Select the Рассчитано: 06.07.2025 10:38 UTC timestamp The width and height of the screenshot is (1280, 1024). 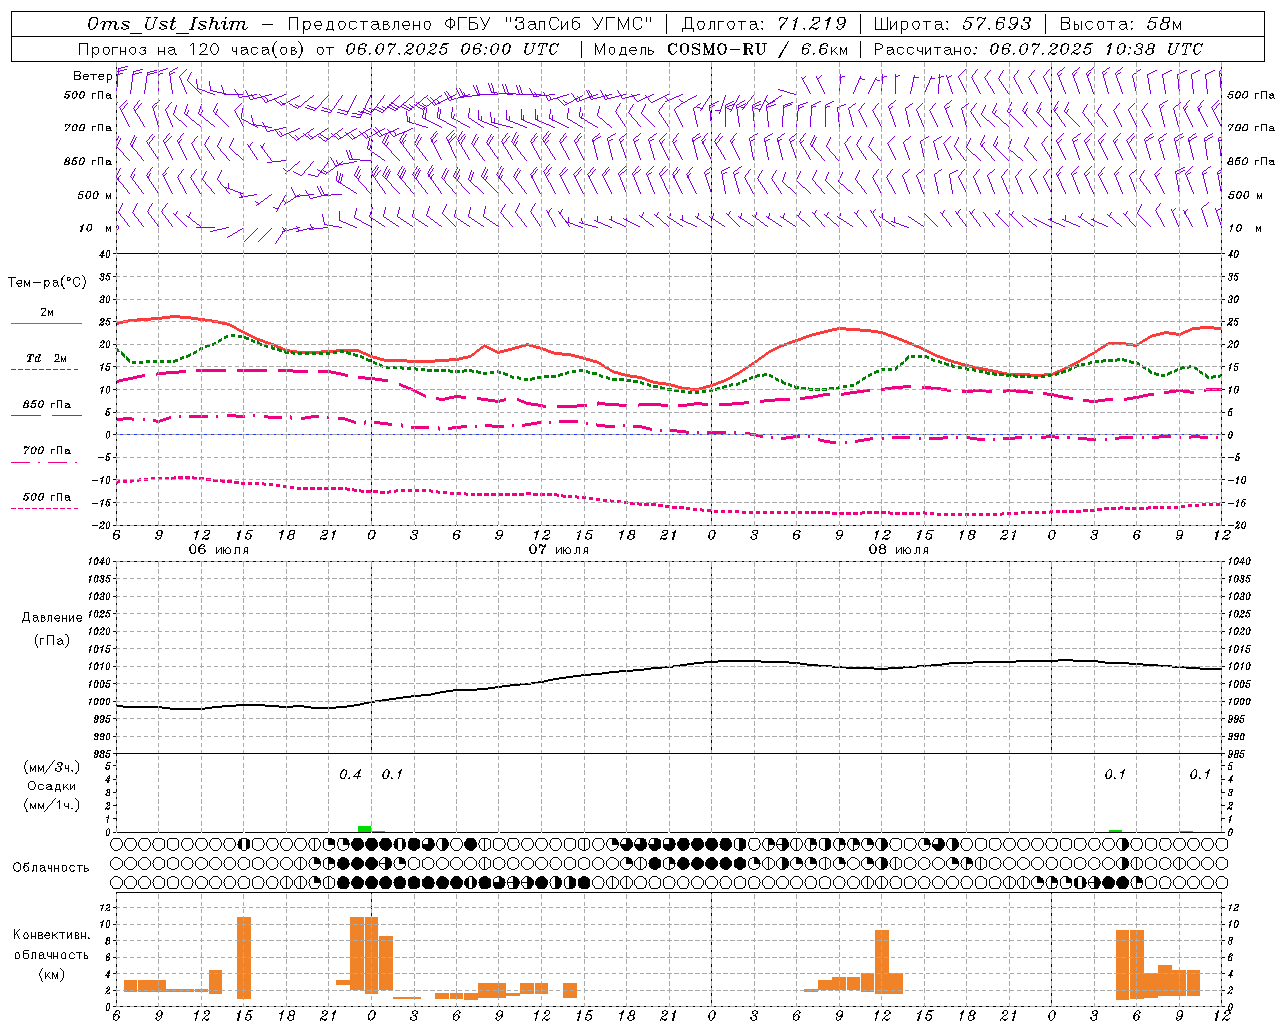click(x=1038, y=49)
